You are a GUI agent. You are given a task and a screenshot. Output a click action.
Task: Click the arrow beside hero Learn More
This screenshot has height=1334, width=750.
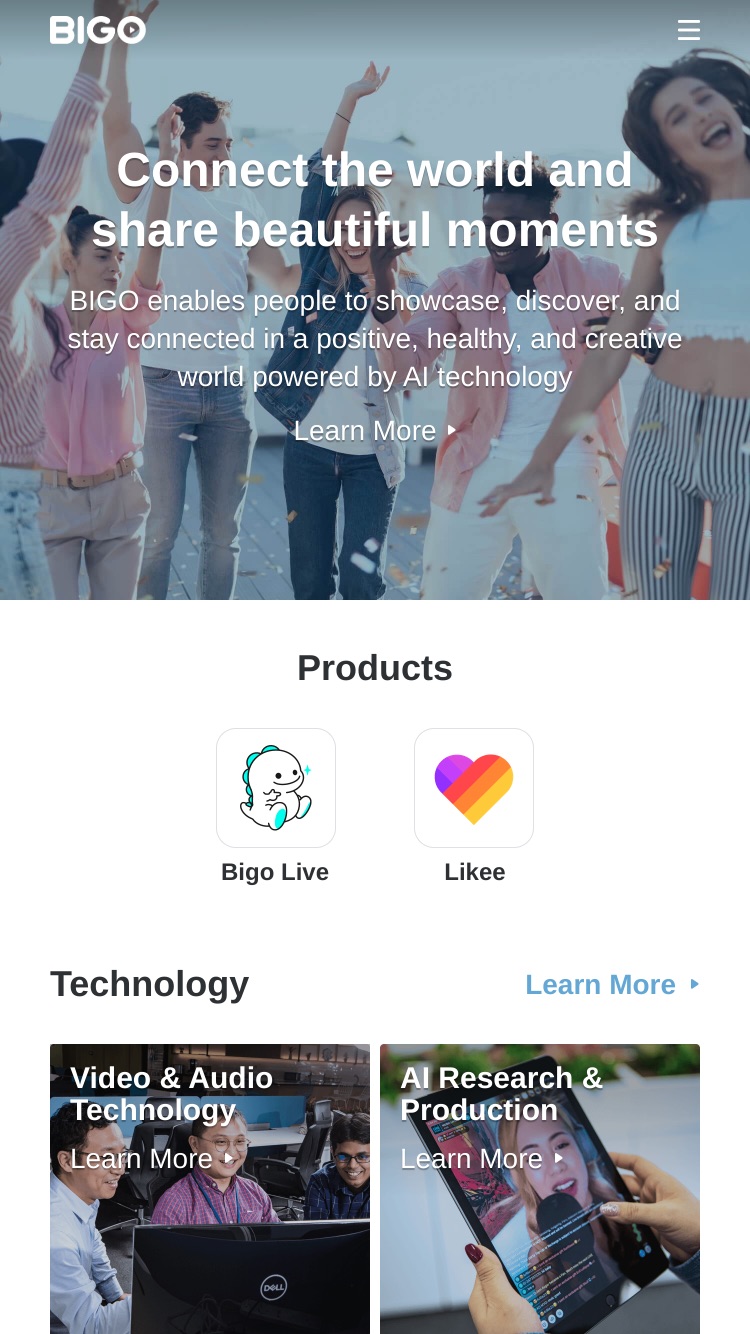click(452, 430)
